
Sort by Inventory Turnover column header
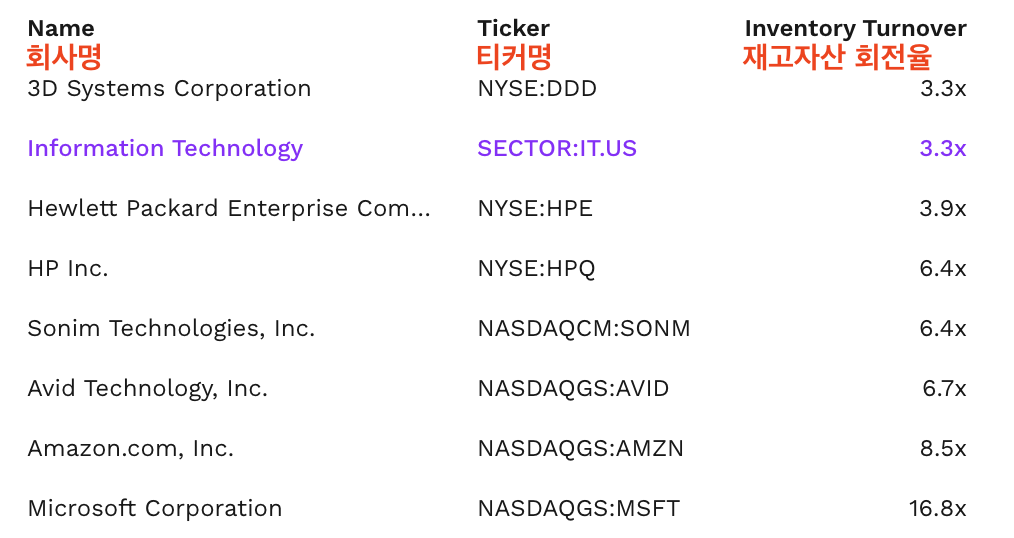pos(855,28)
